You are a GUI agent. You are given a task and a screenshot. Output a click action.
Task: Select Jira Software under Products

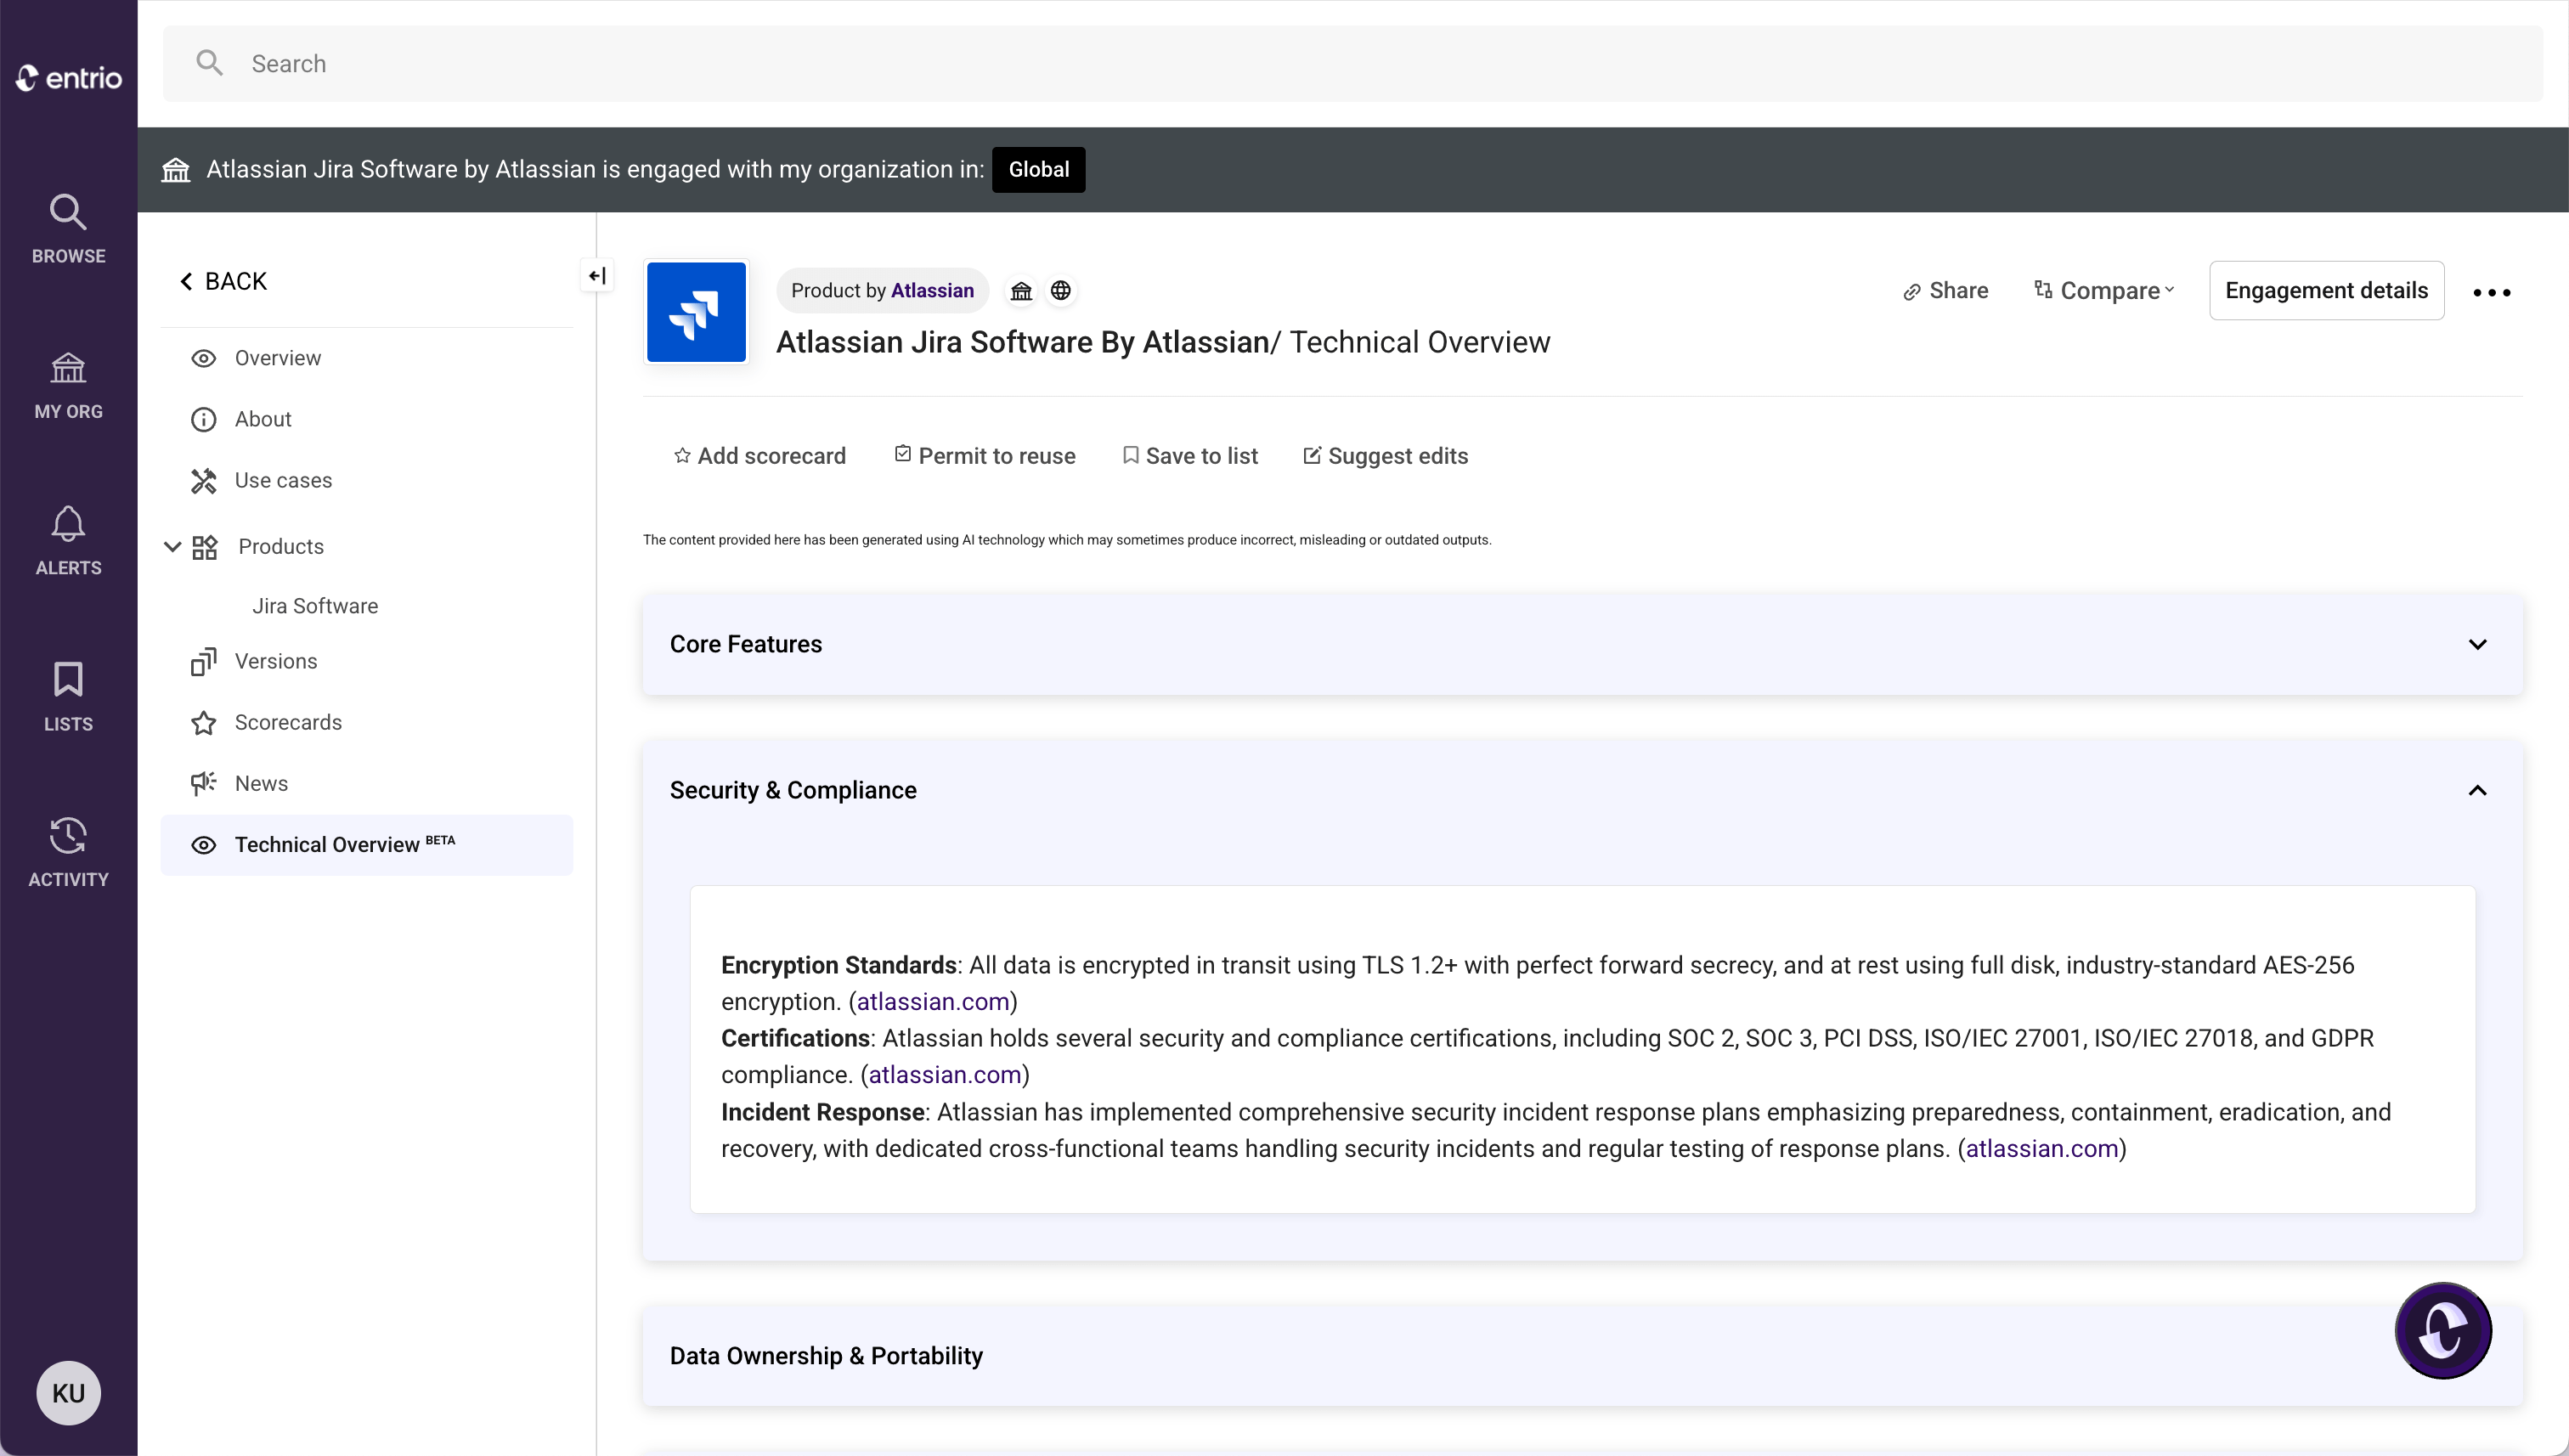point(315,606)
